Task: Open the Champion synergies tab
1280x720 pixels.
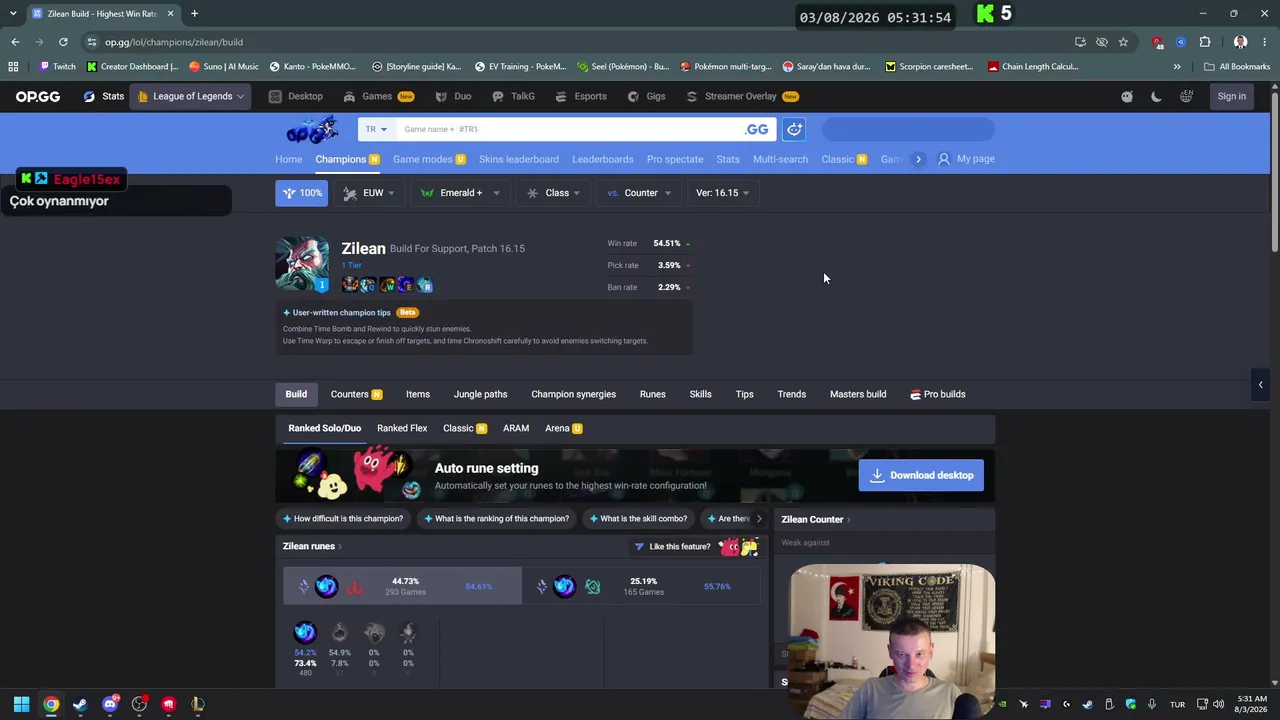Action: pos(573,394)
